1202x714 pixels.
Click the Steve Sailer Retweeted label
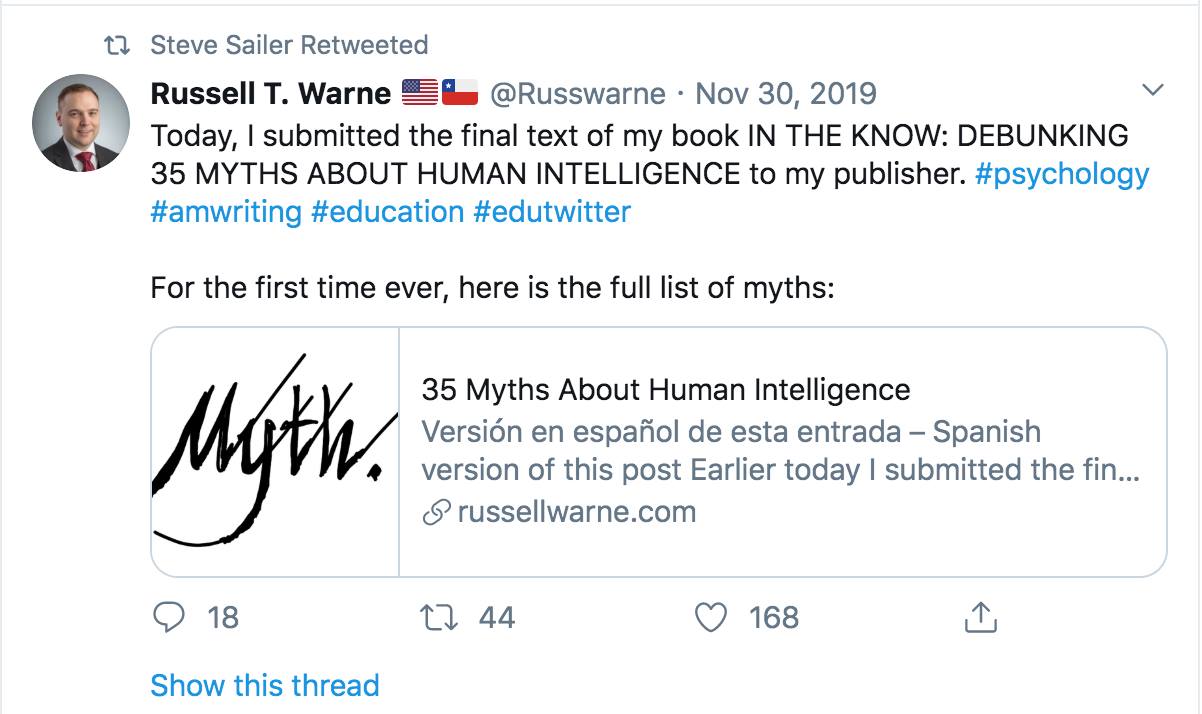pos(288,44)
